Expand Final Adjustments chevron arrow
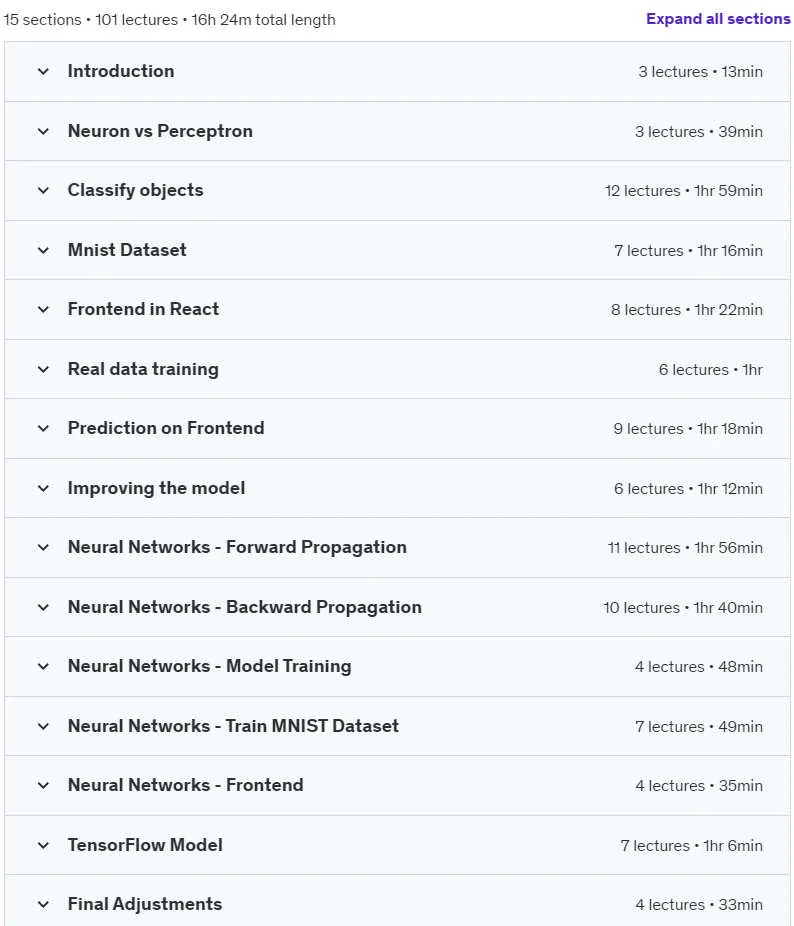794x926 pixels. pos(43,904)
